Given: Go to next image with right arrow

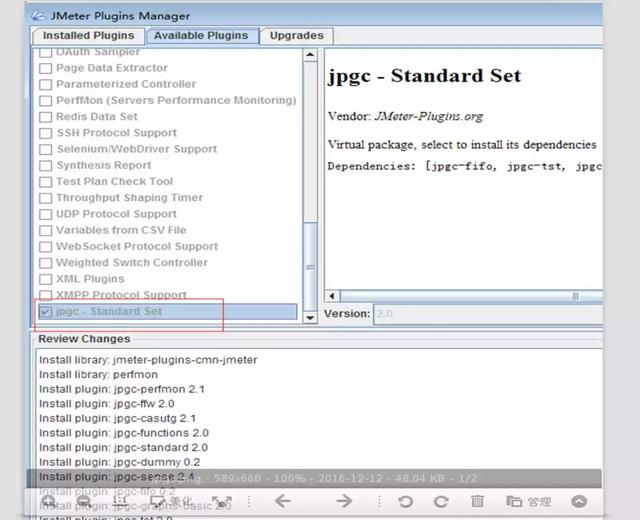Looking at the screenshot, I should click(344, 501).
